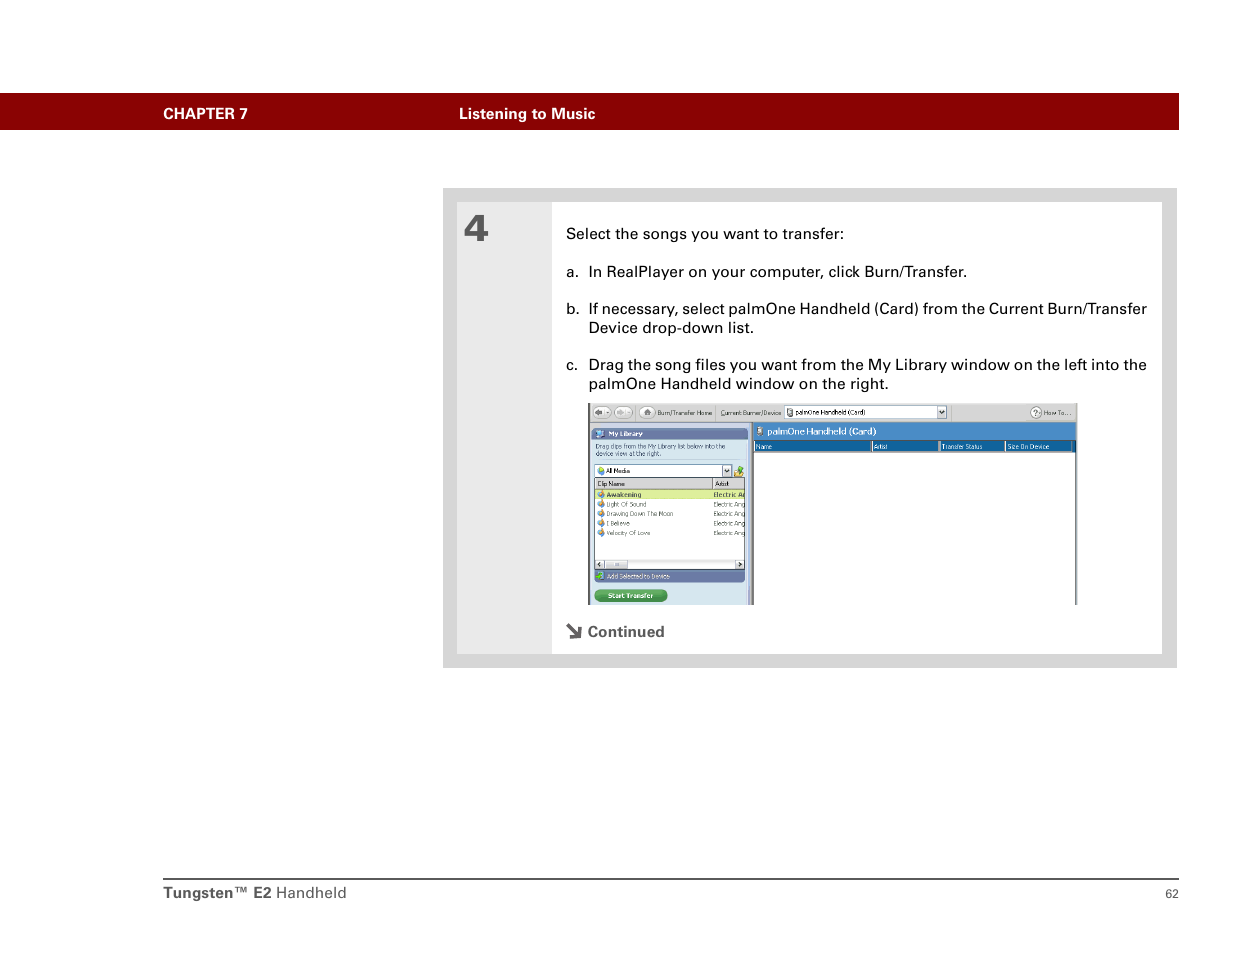The image size is (1235, 954).
Task: Click Add Selected to Device link
Action: pyautogui.click(x=638, y=577)
